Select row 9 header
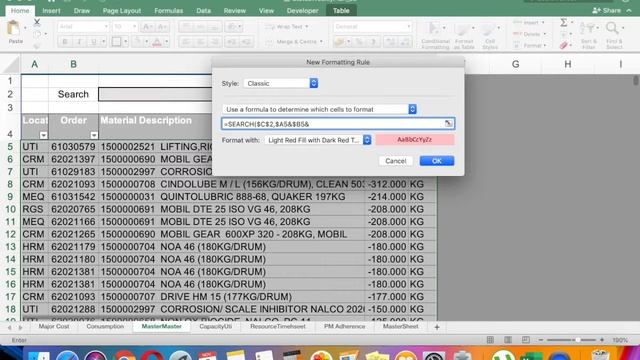 pos(10,197)
